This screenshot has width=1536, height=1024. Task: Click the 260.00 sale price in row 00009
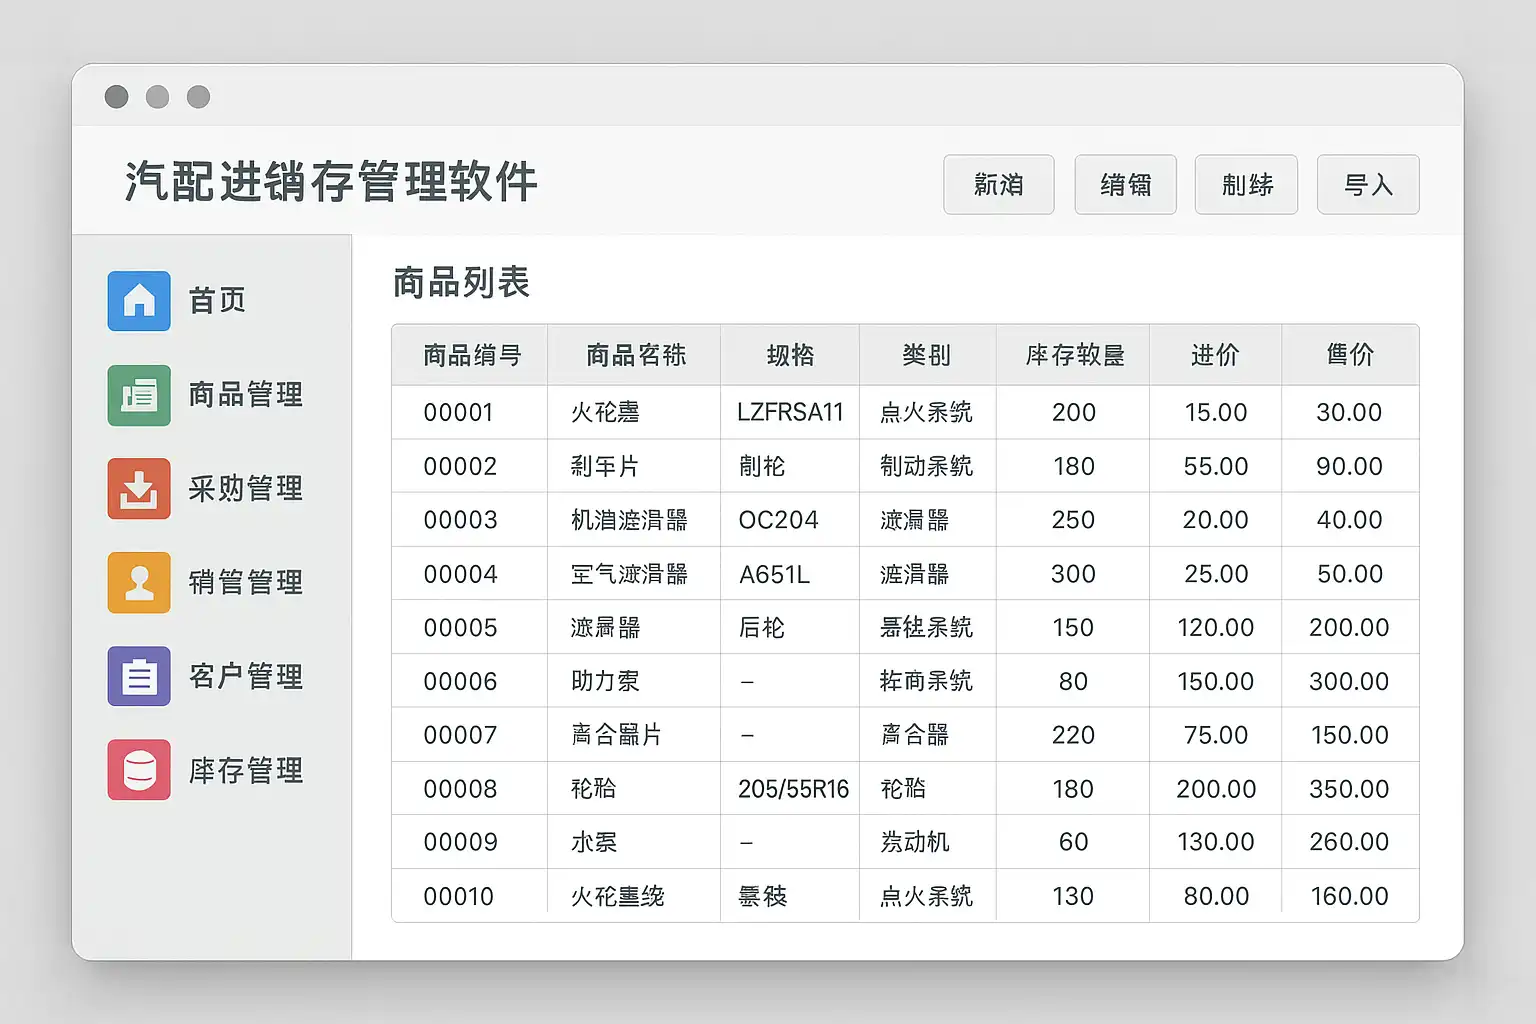(x=1349, y=842)
